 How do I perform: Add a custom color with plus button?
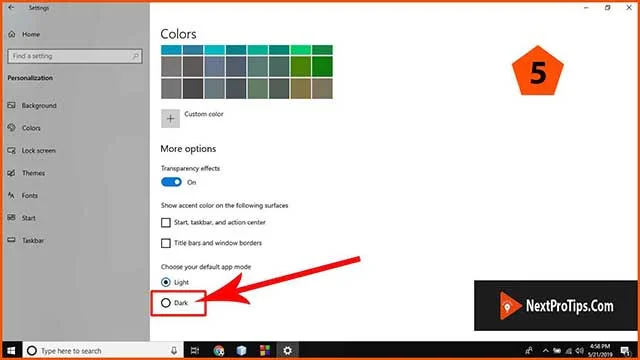[170, 119]
